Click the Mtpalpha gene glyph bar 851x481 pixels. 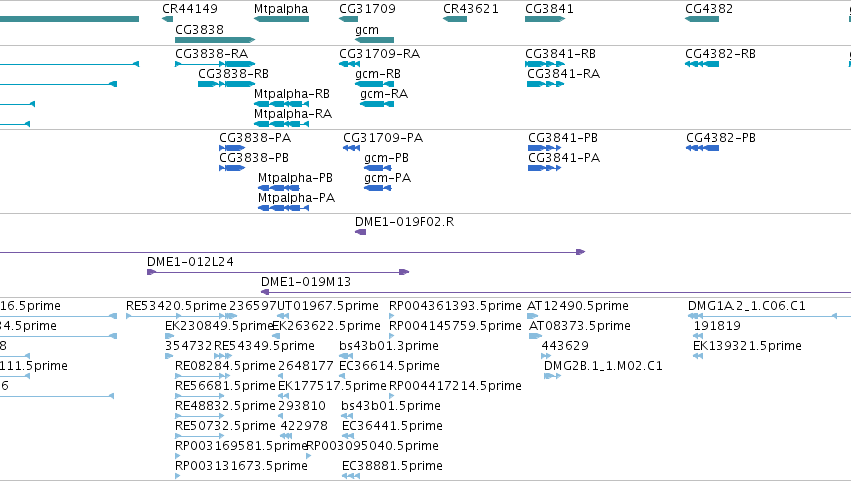click(x=281, y=19)
